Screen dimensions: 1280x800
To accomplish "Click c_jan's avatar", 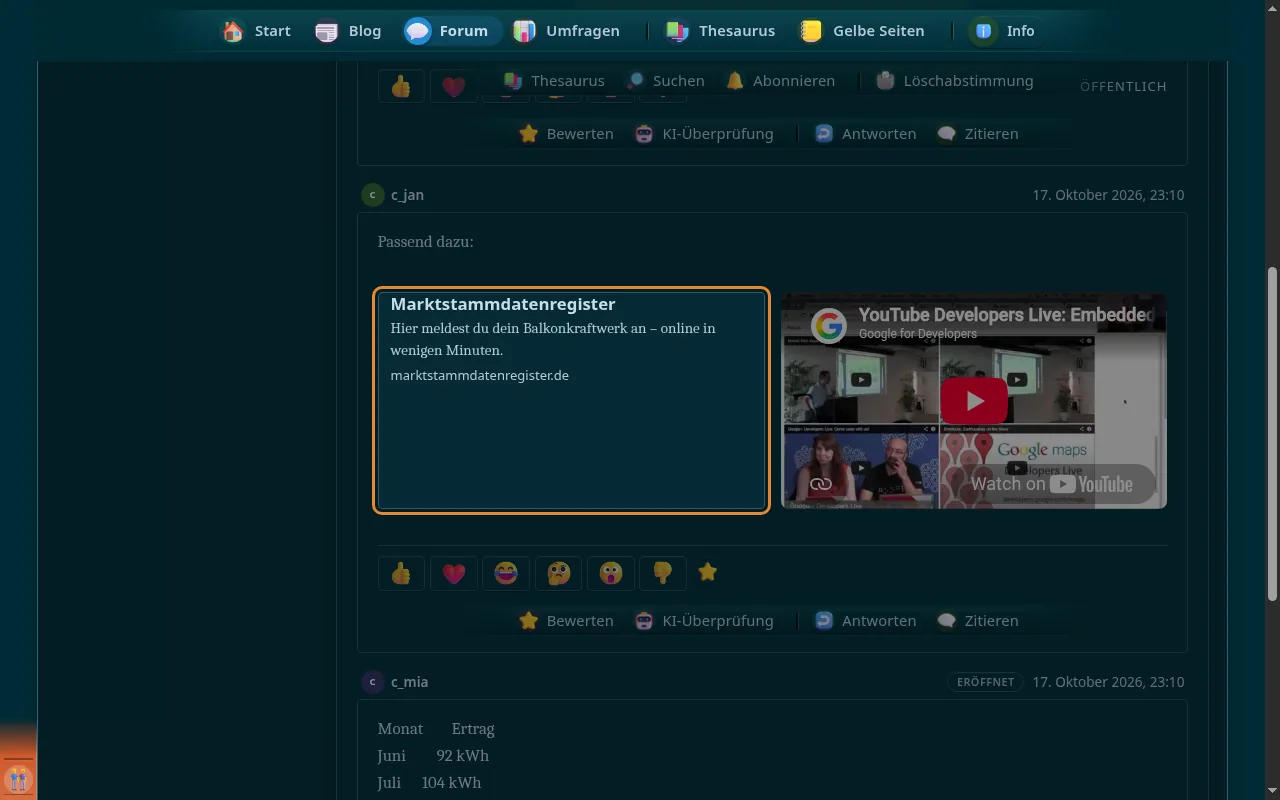I will 372,195.
